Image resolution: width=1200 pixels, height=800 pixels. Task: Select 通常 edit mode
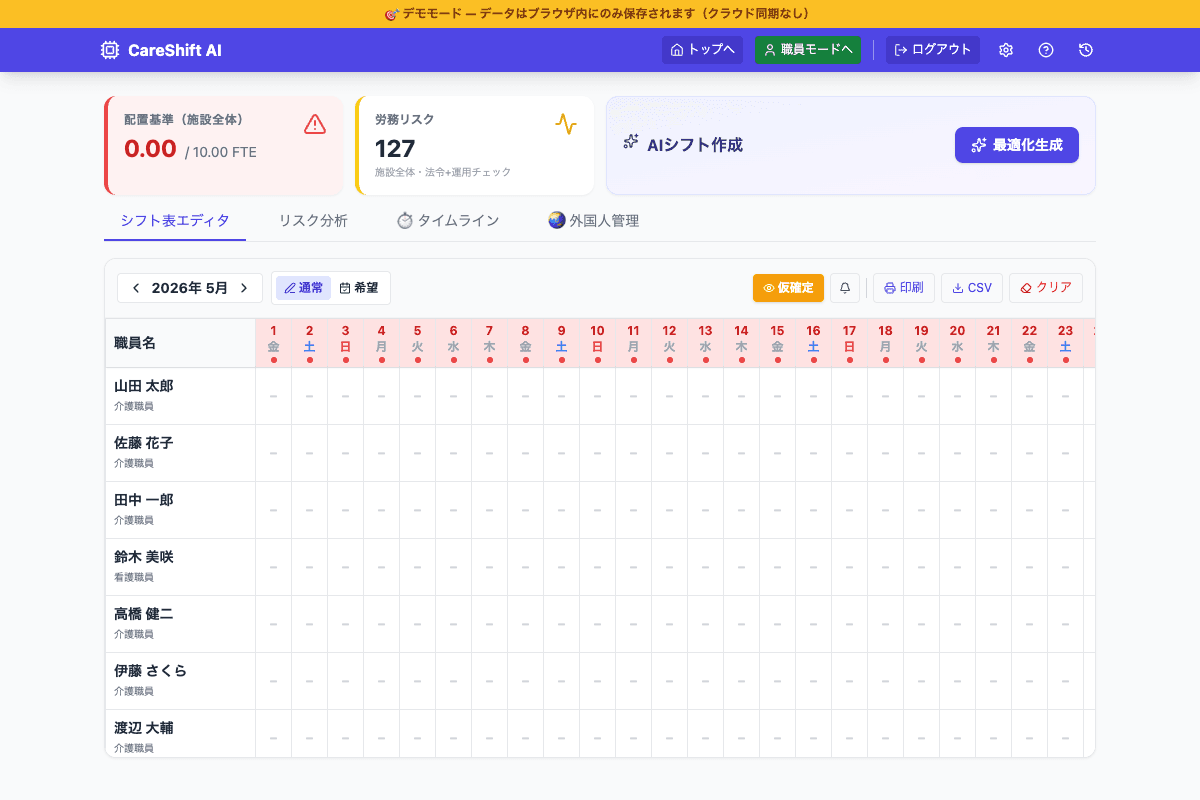pos(304,288)
